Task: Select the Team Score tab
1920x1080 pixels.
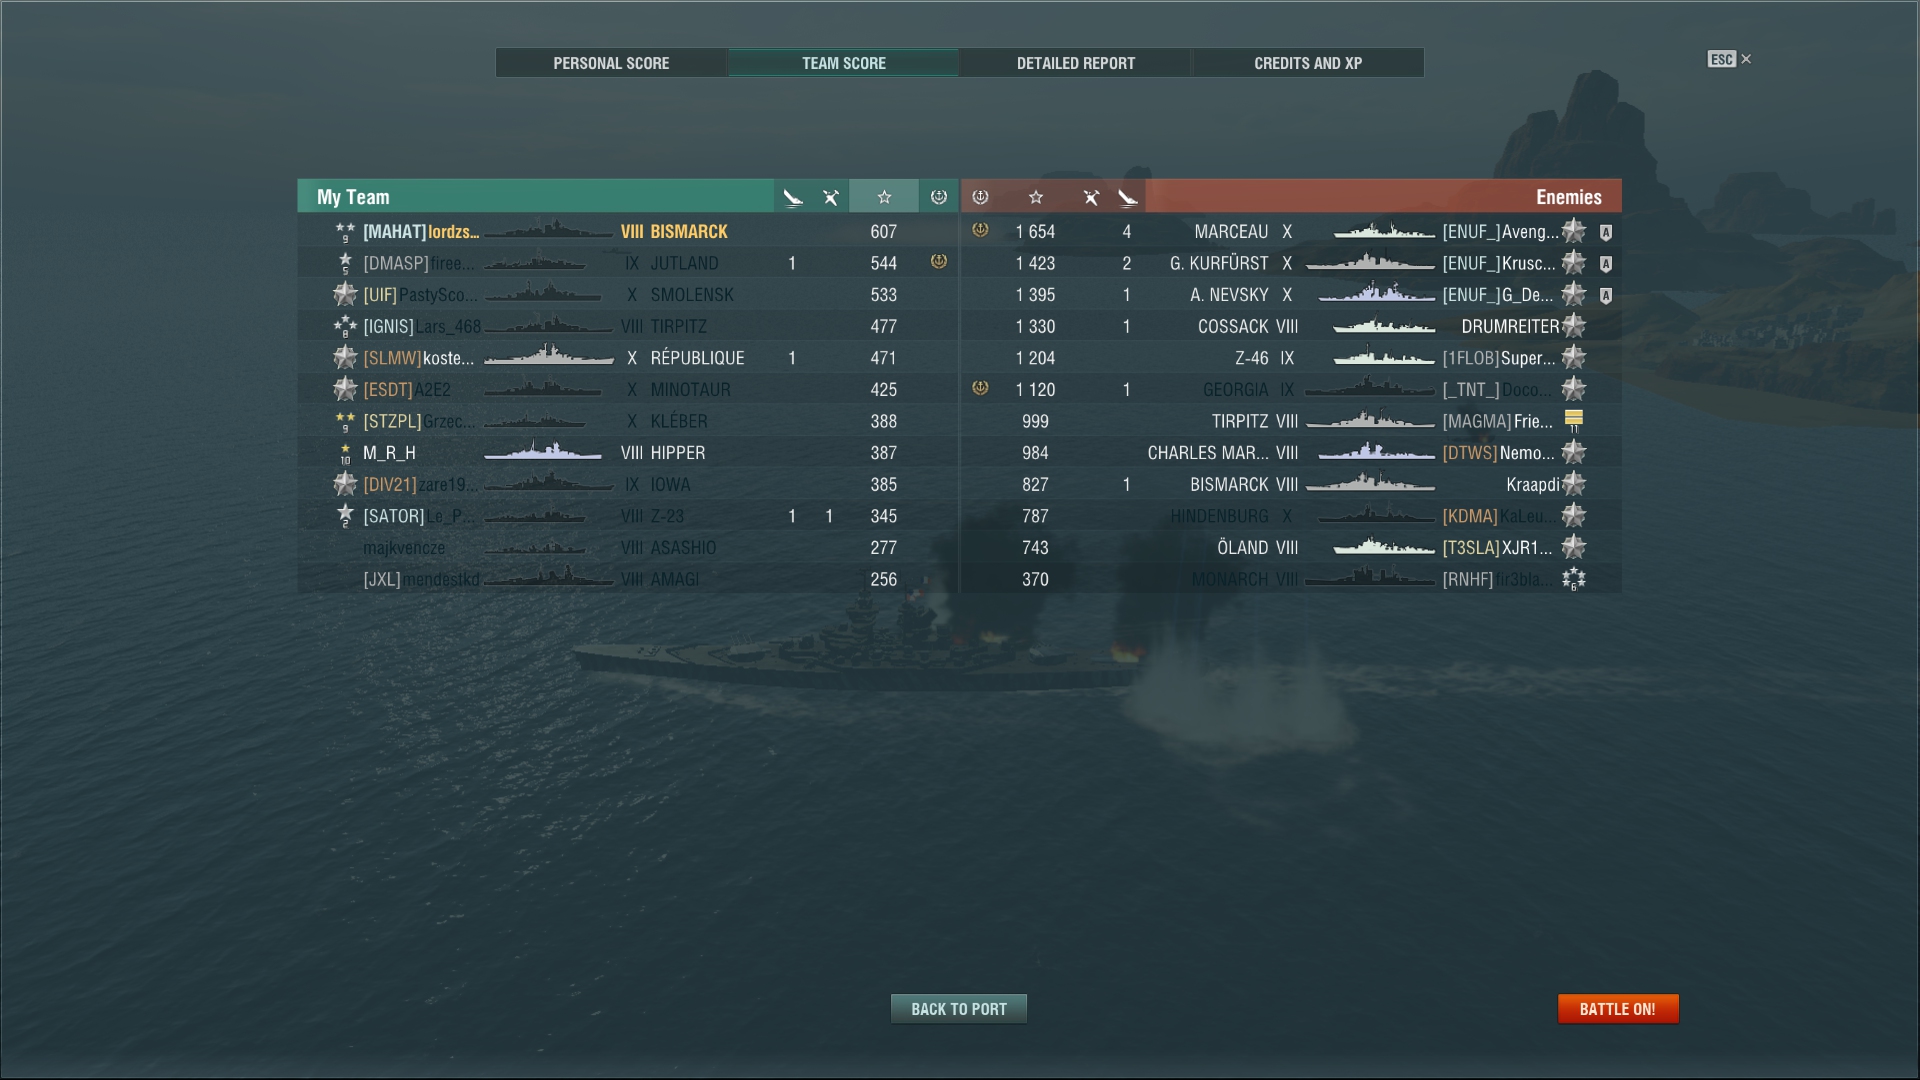Action: tap(843, 63)
